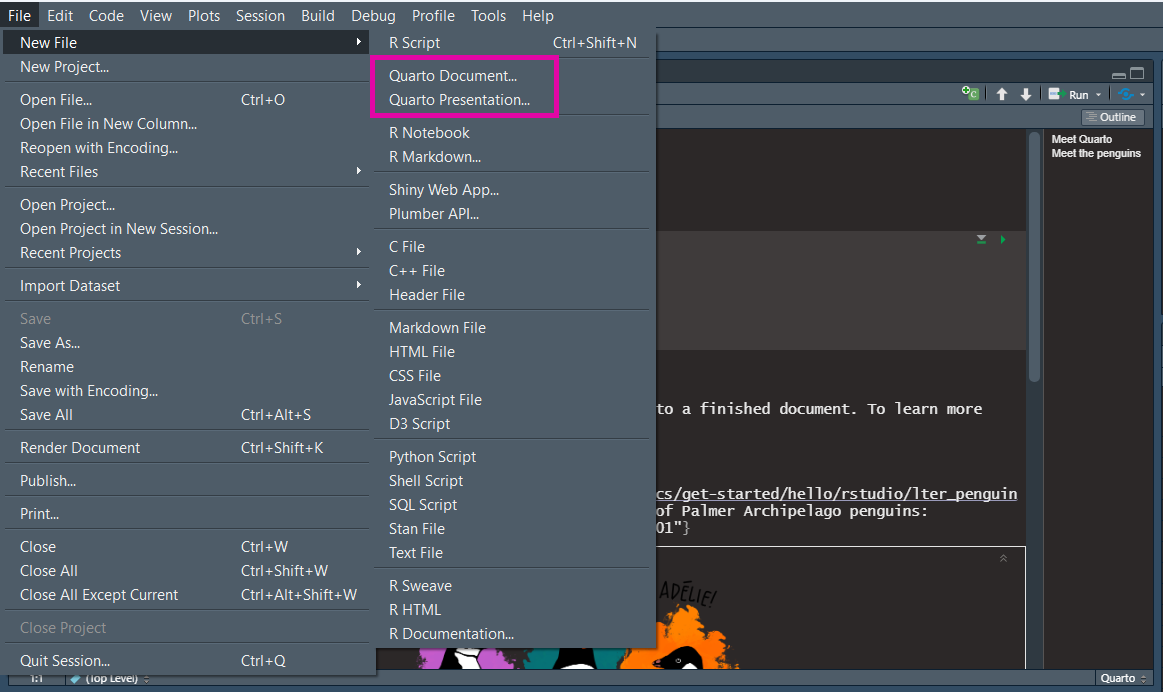Run current chunk with green play arrow
The height and width of the screenshot is (692, 1163).
click(x=1003, y=239)
